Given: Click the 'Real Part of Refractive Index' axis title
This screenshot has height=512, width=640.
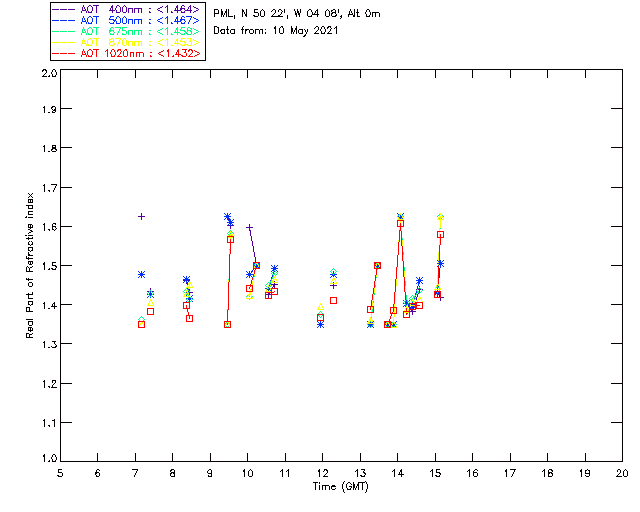Looking at the screenshot, I should click(x=31, y=264).
